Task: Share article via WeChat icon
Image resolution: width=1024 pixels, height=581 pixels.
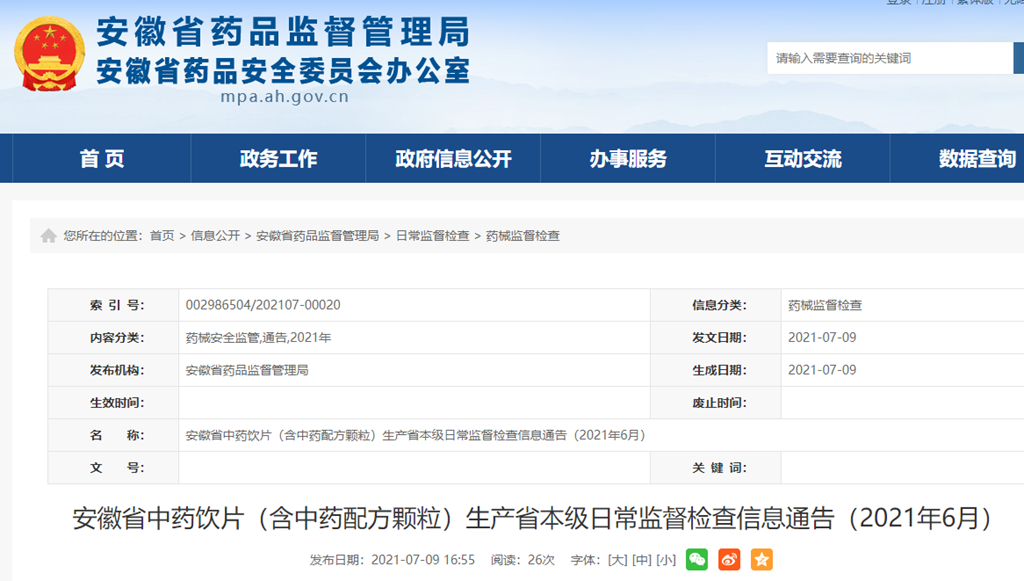Action: (x=697, y=560)
